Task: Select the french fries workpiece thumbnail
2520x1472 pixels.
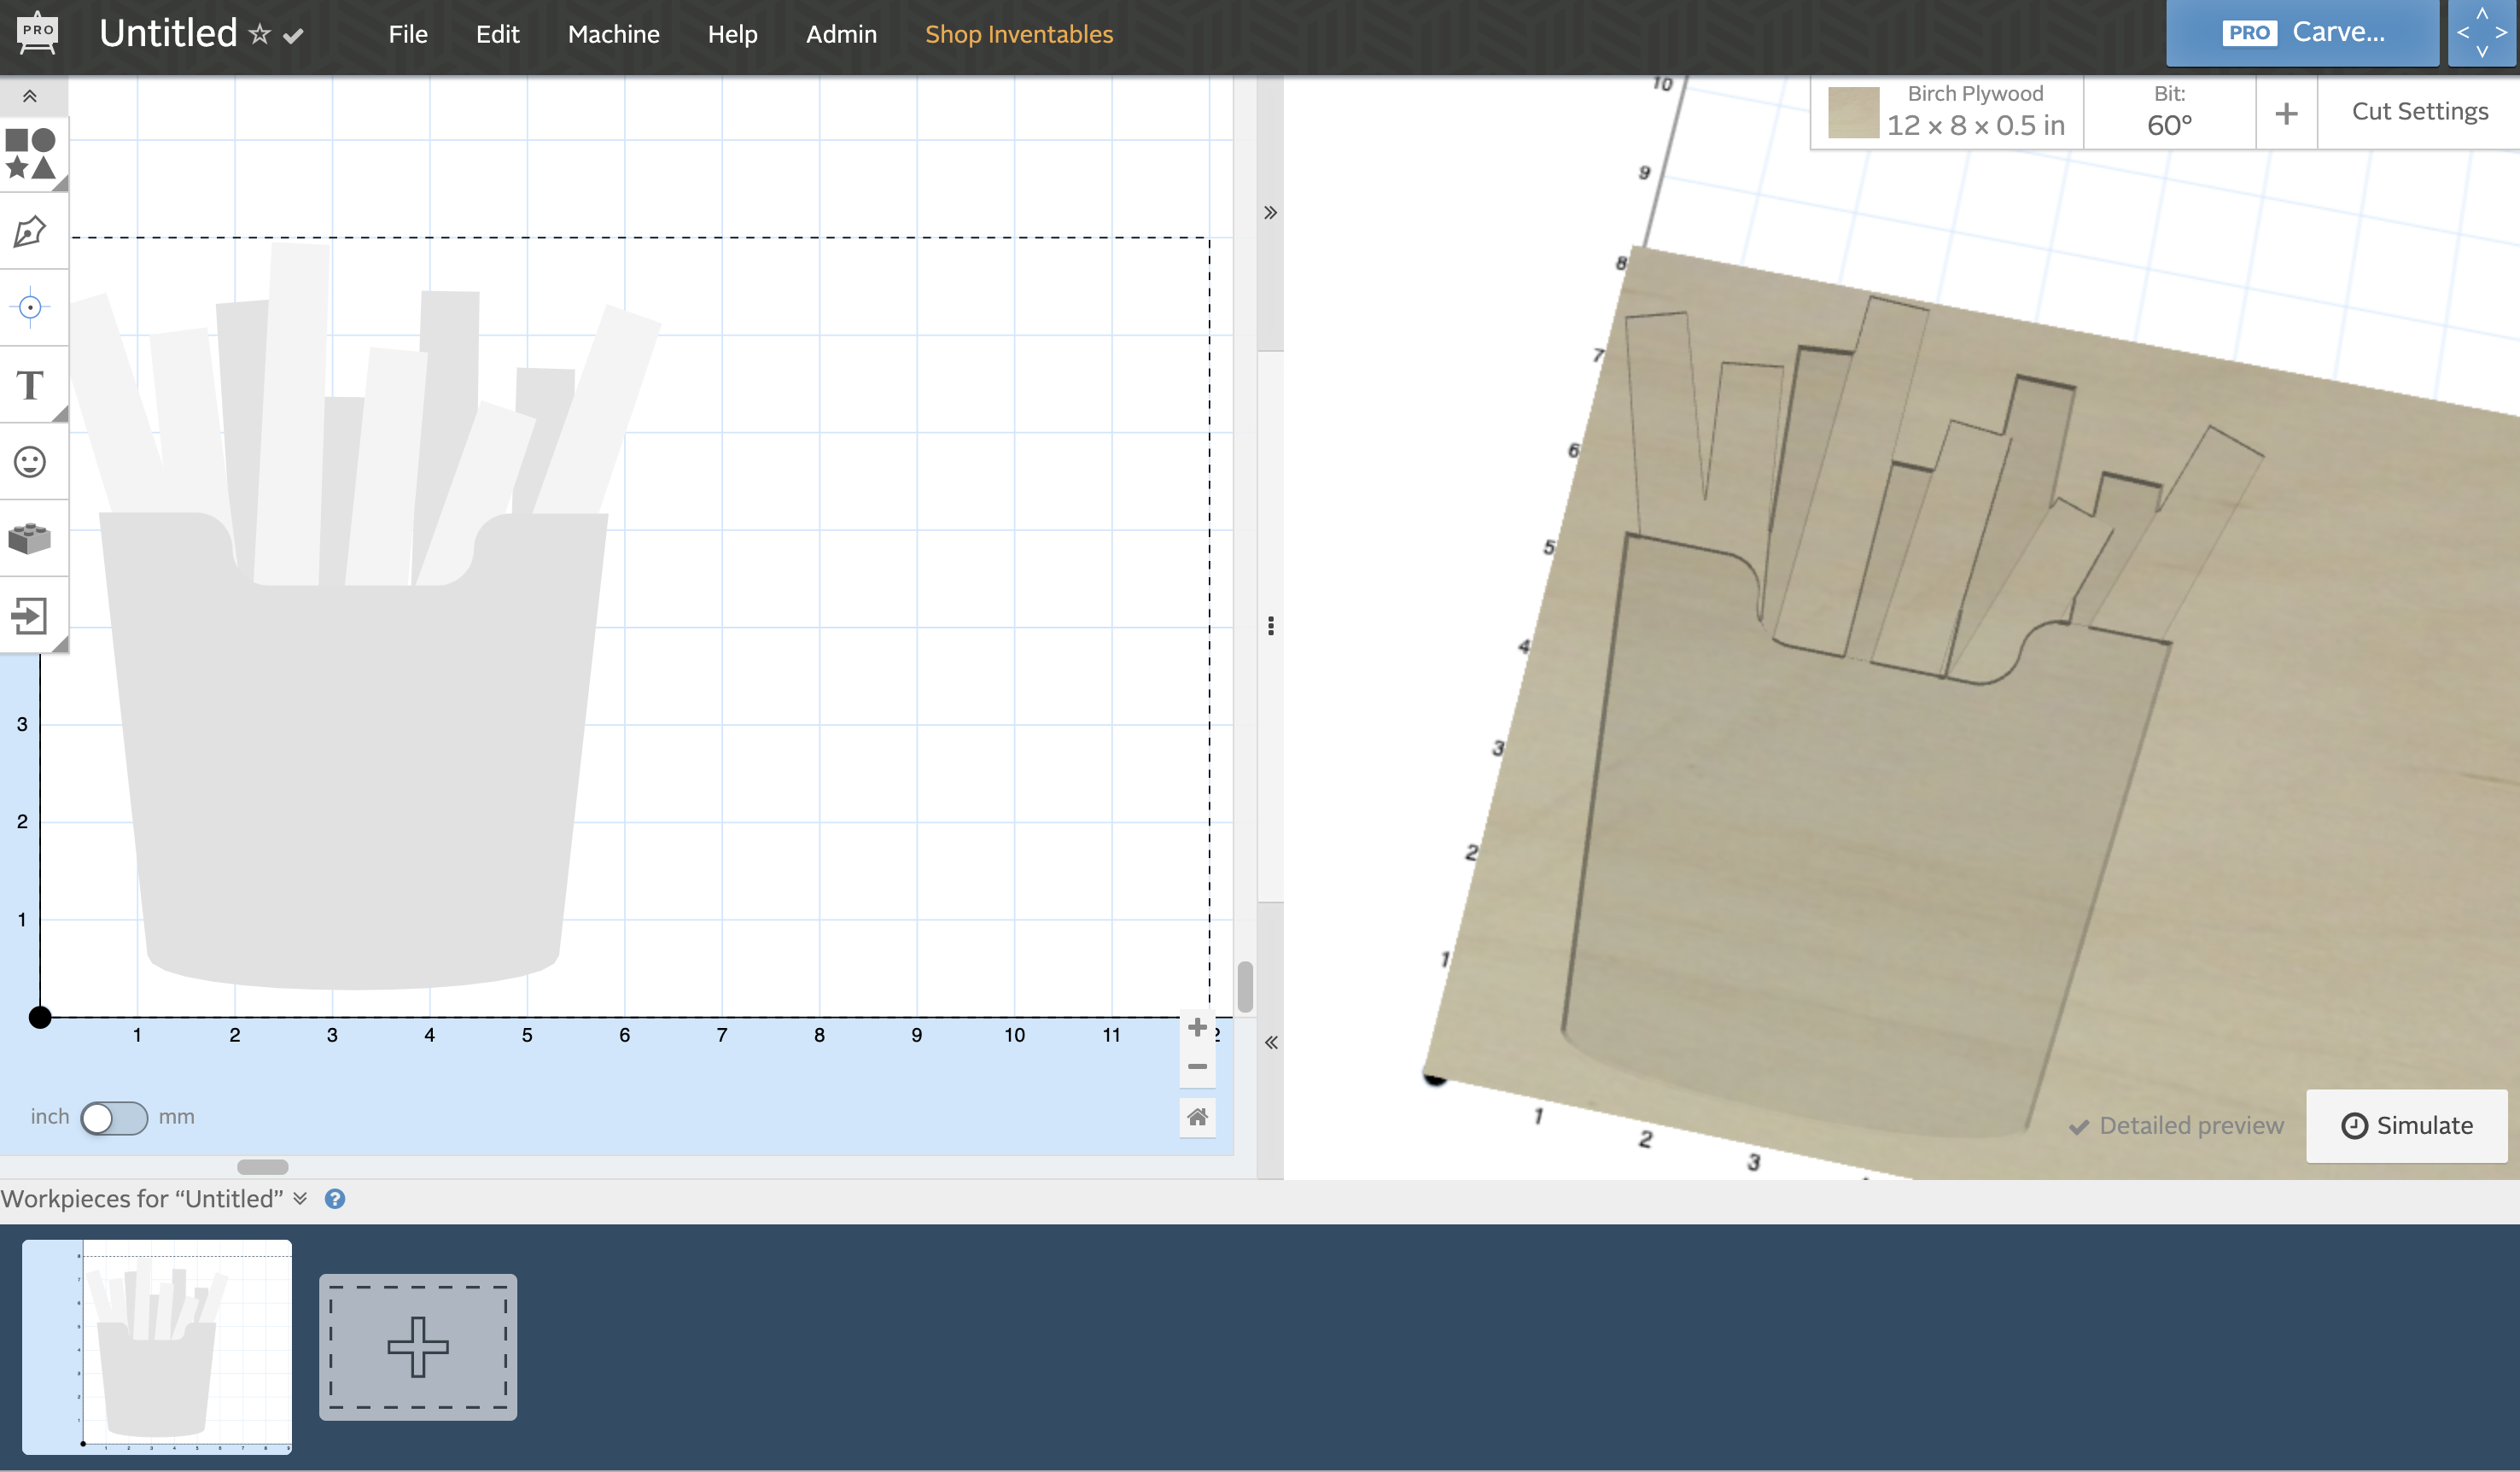Action: (x=157, y=1346)
